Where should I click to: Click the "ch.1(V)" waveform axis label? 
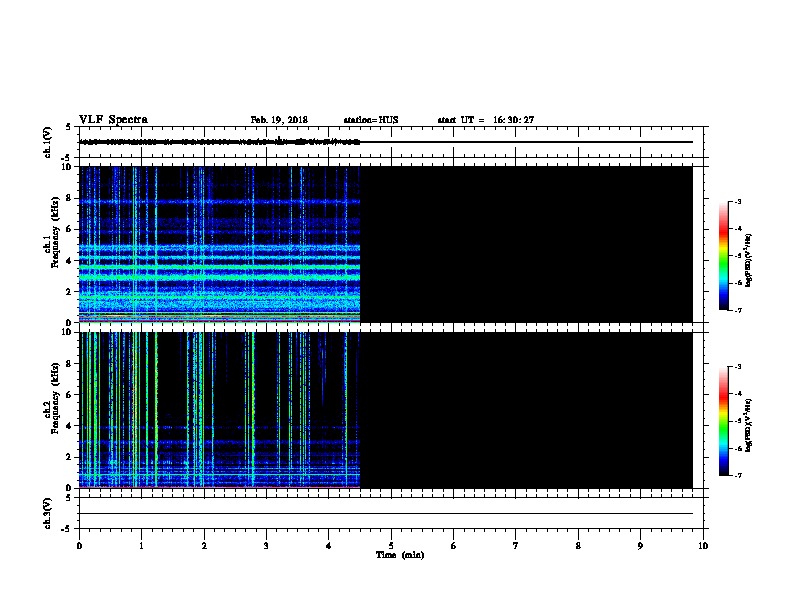(x=48, y=142)
